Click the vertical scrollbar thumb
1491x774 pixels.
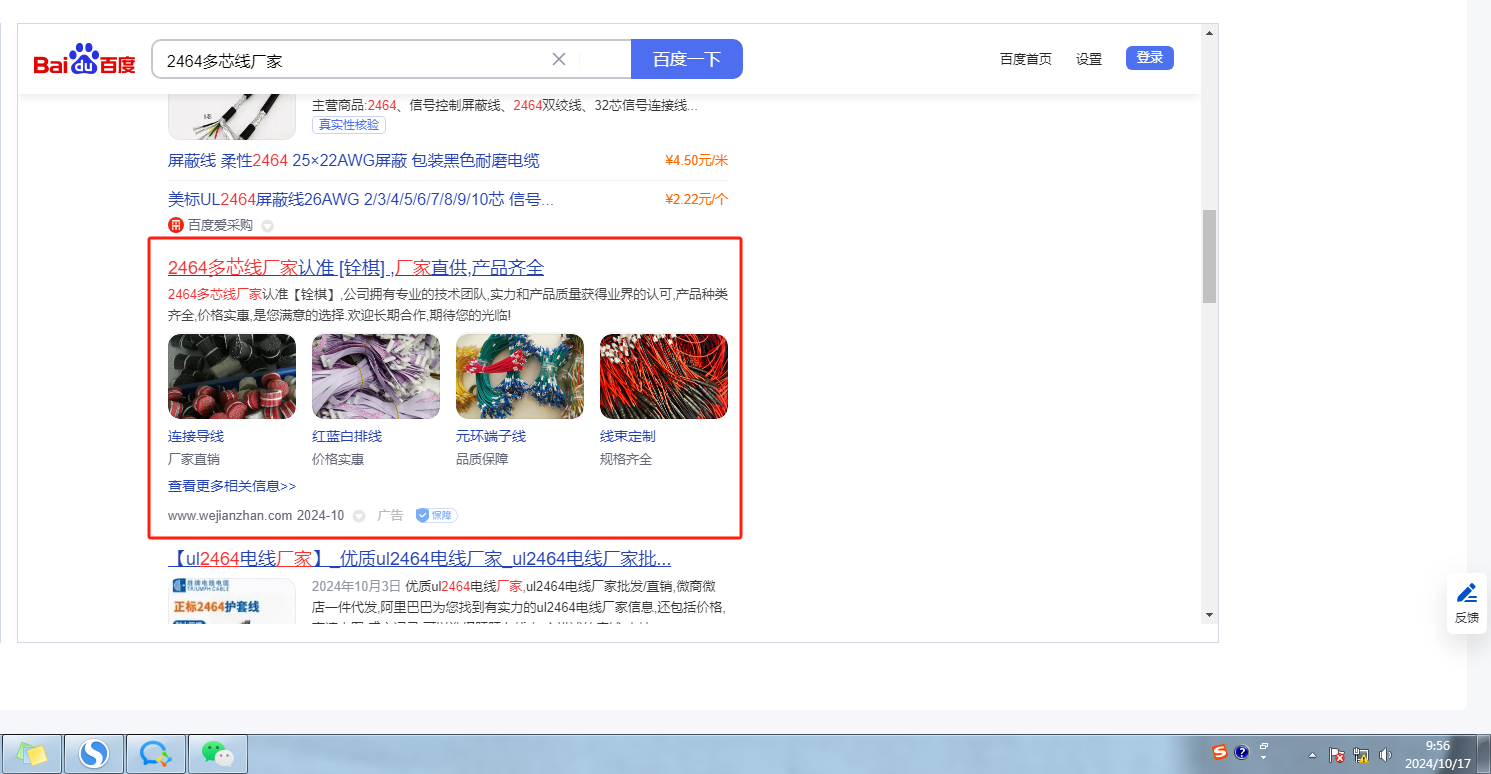(1209, 256)
